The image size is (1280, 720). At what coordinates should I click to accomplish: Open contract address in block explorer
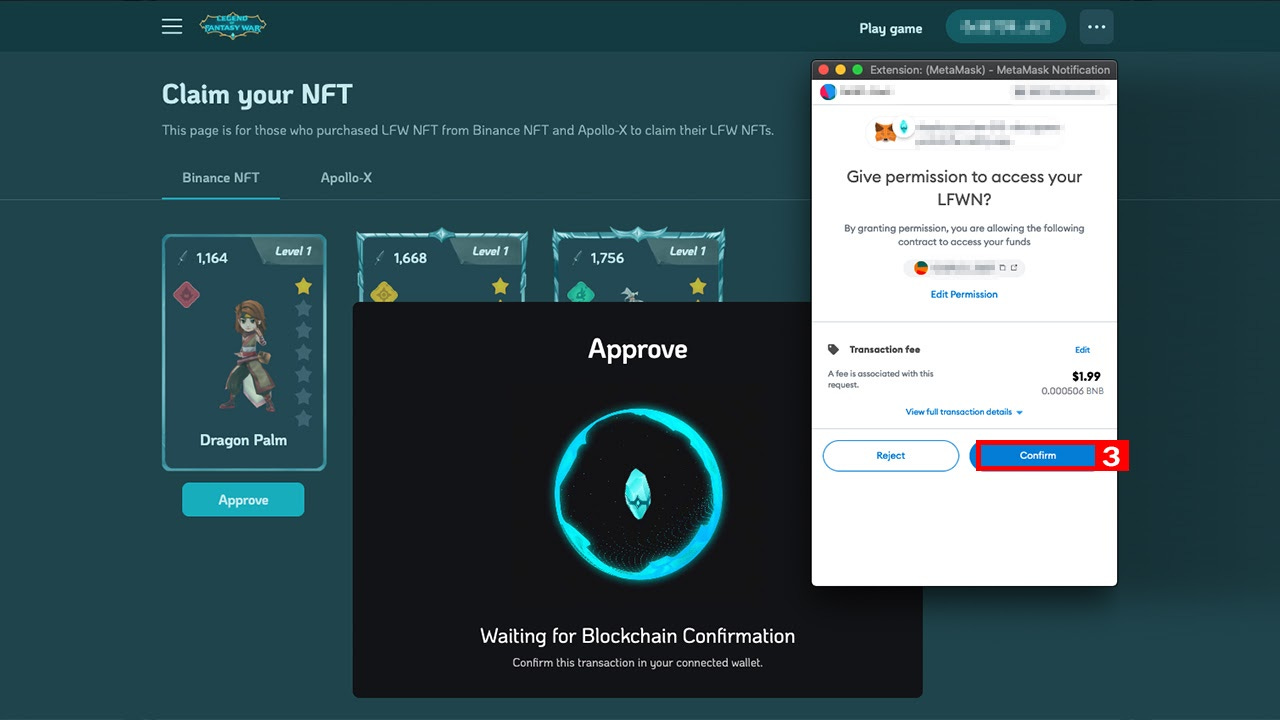tap(1013, 268)
